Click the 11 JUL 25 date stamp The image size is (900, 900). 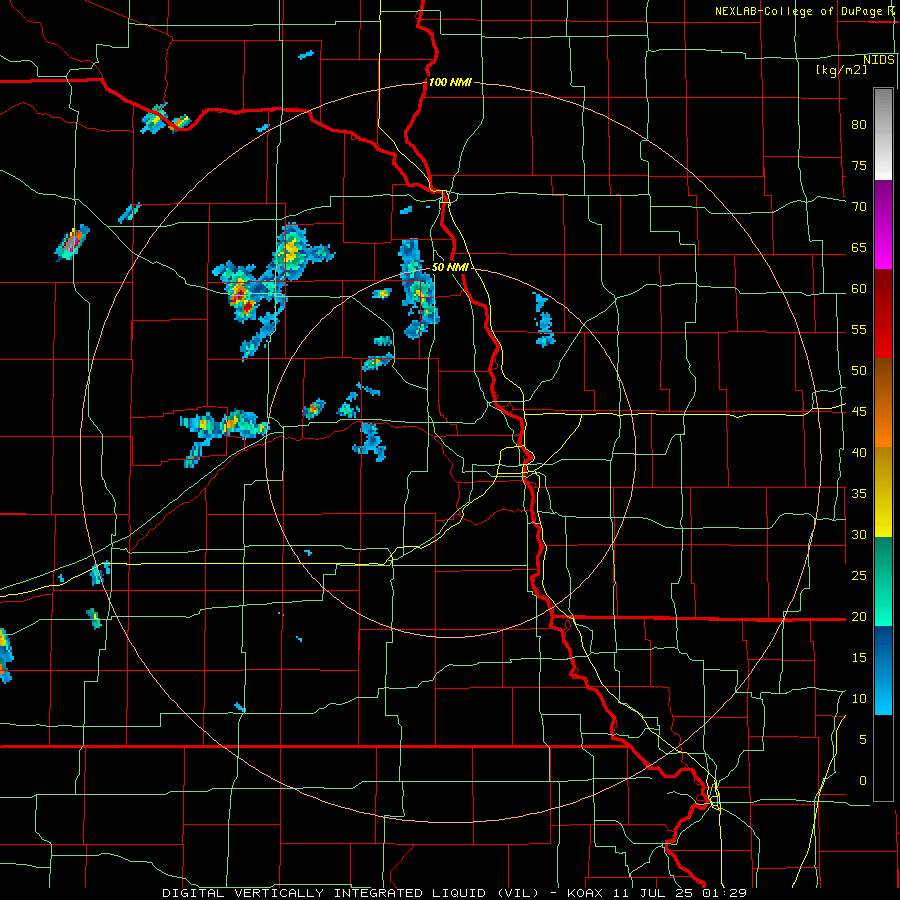(656, 893)
